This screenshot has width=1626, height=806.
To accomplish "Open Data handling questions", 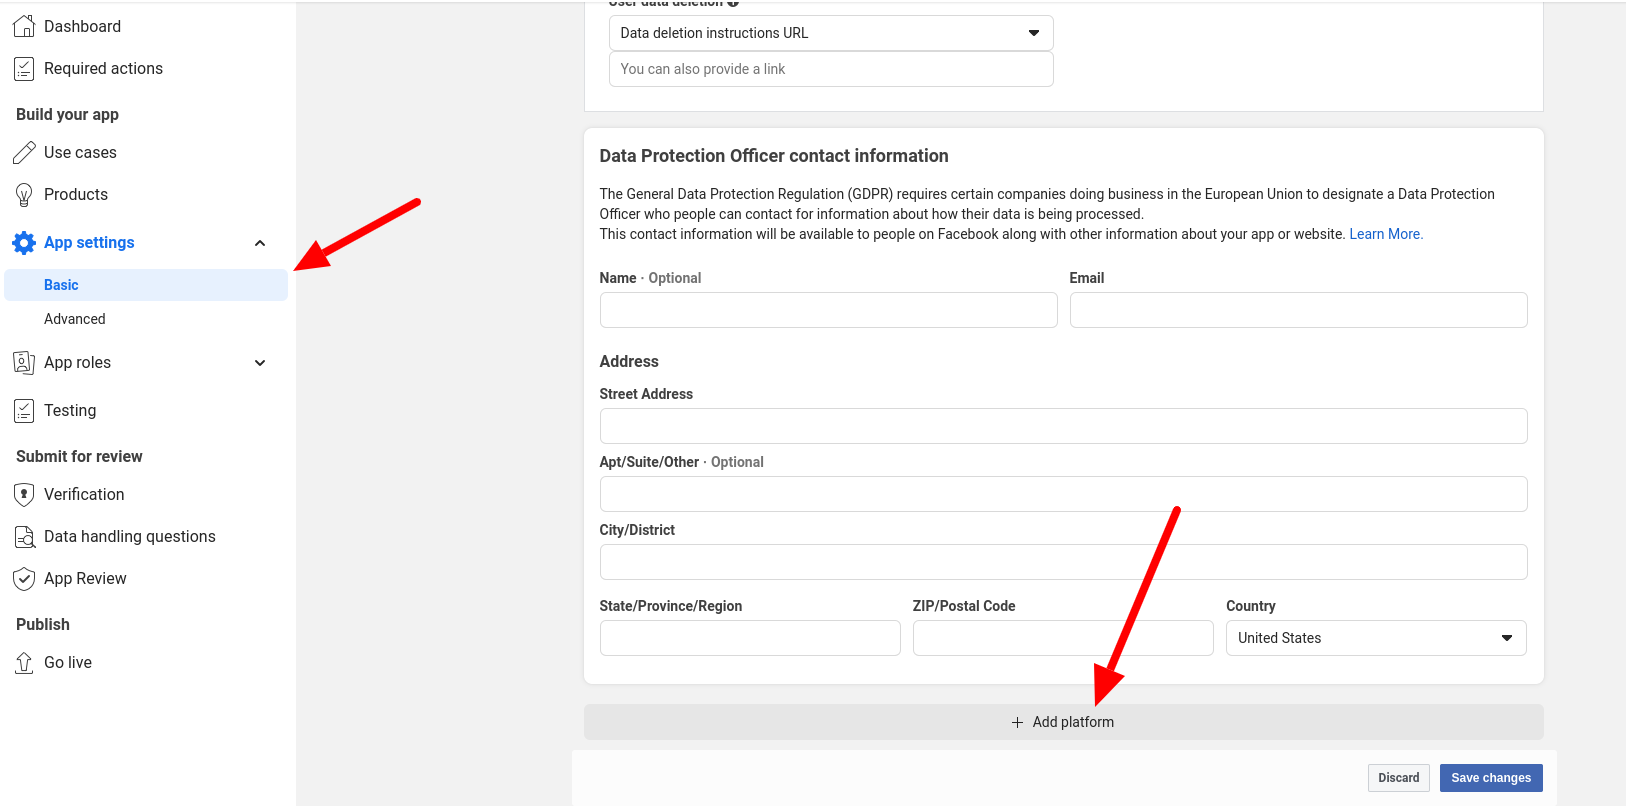I will coord(130,536).
